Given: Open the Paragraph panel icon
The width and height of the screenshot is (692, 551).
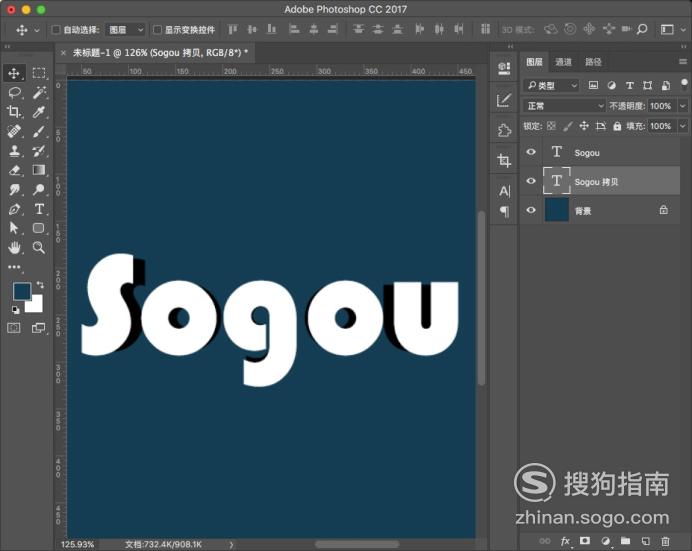Looking at the screenshot, I should 504,212.
